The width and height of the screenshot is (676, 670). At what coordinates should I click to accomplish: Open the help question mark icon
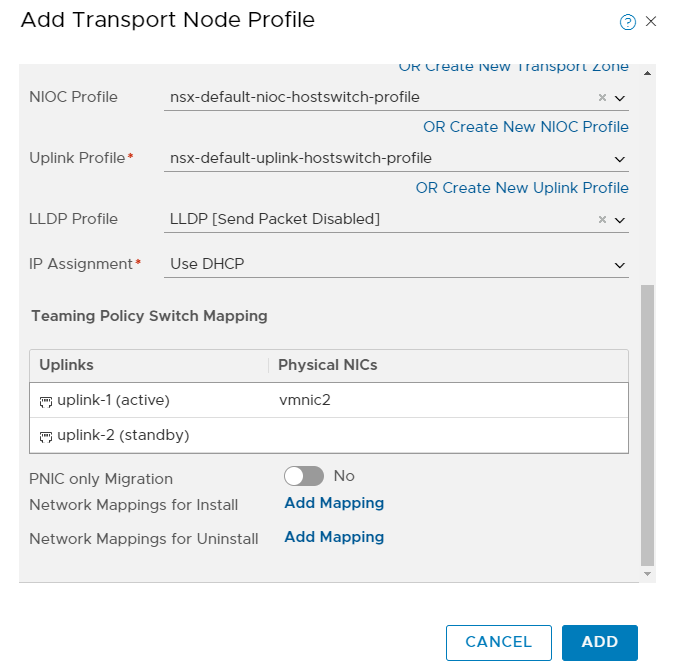click(628, 22)
